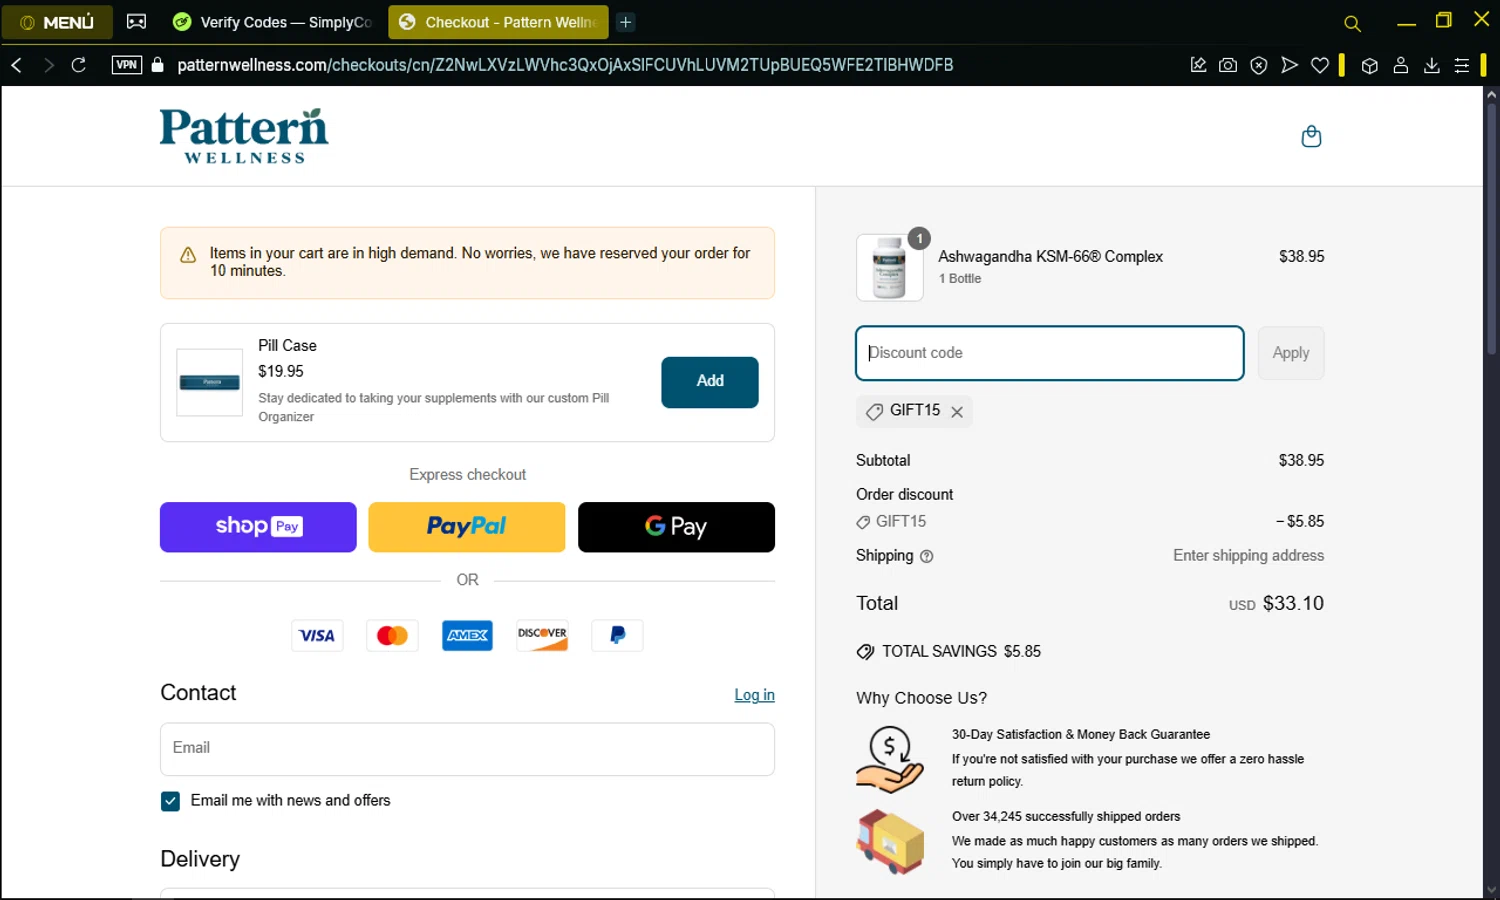Screen dimensions: 1500x900
Task: Check out using Google Pay
Action: (x=676, y=527)
